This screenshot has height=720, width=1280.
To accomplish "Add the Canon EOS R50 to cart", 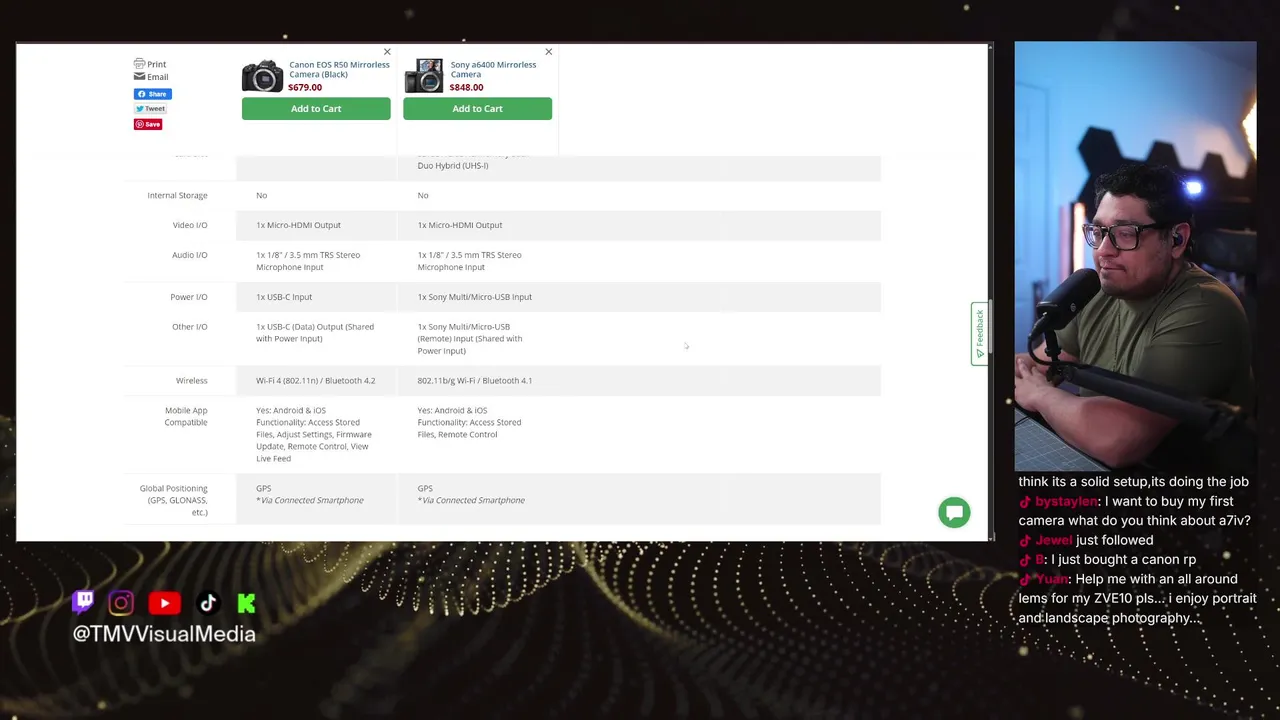I will point(316,109).
